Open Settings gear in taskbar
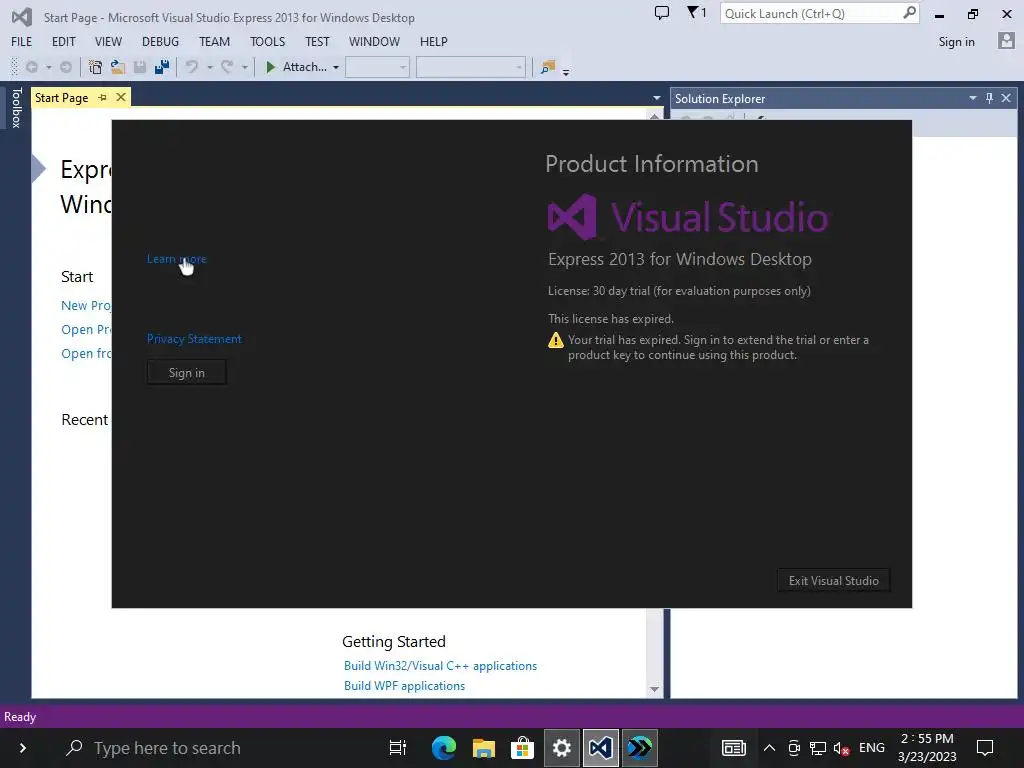 point(562,747)
